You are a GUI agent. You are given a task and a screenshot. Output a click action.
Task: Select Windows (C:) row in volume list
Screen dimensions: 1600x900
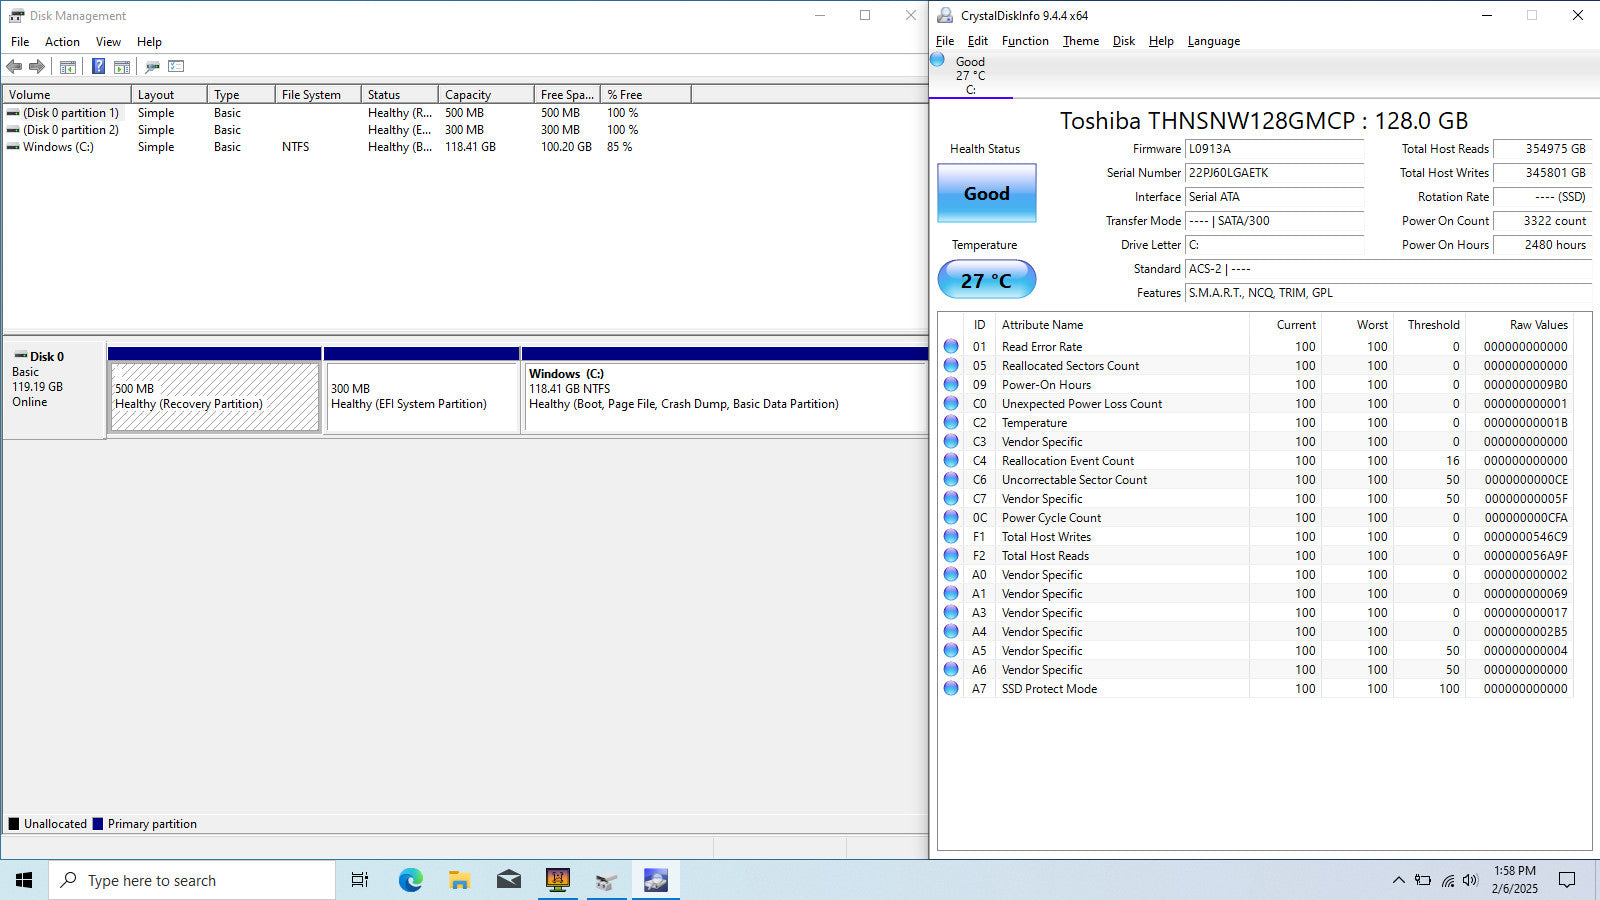coord(58,147)
